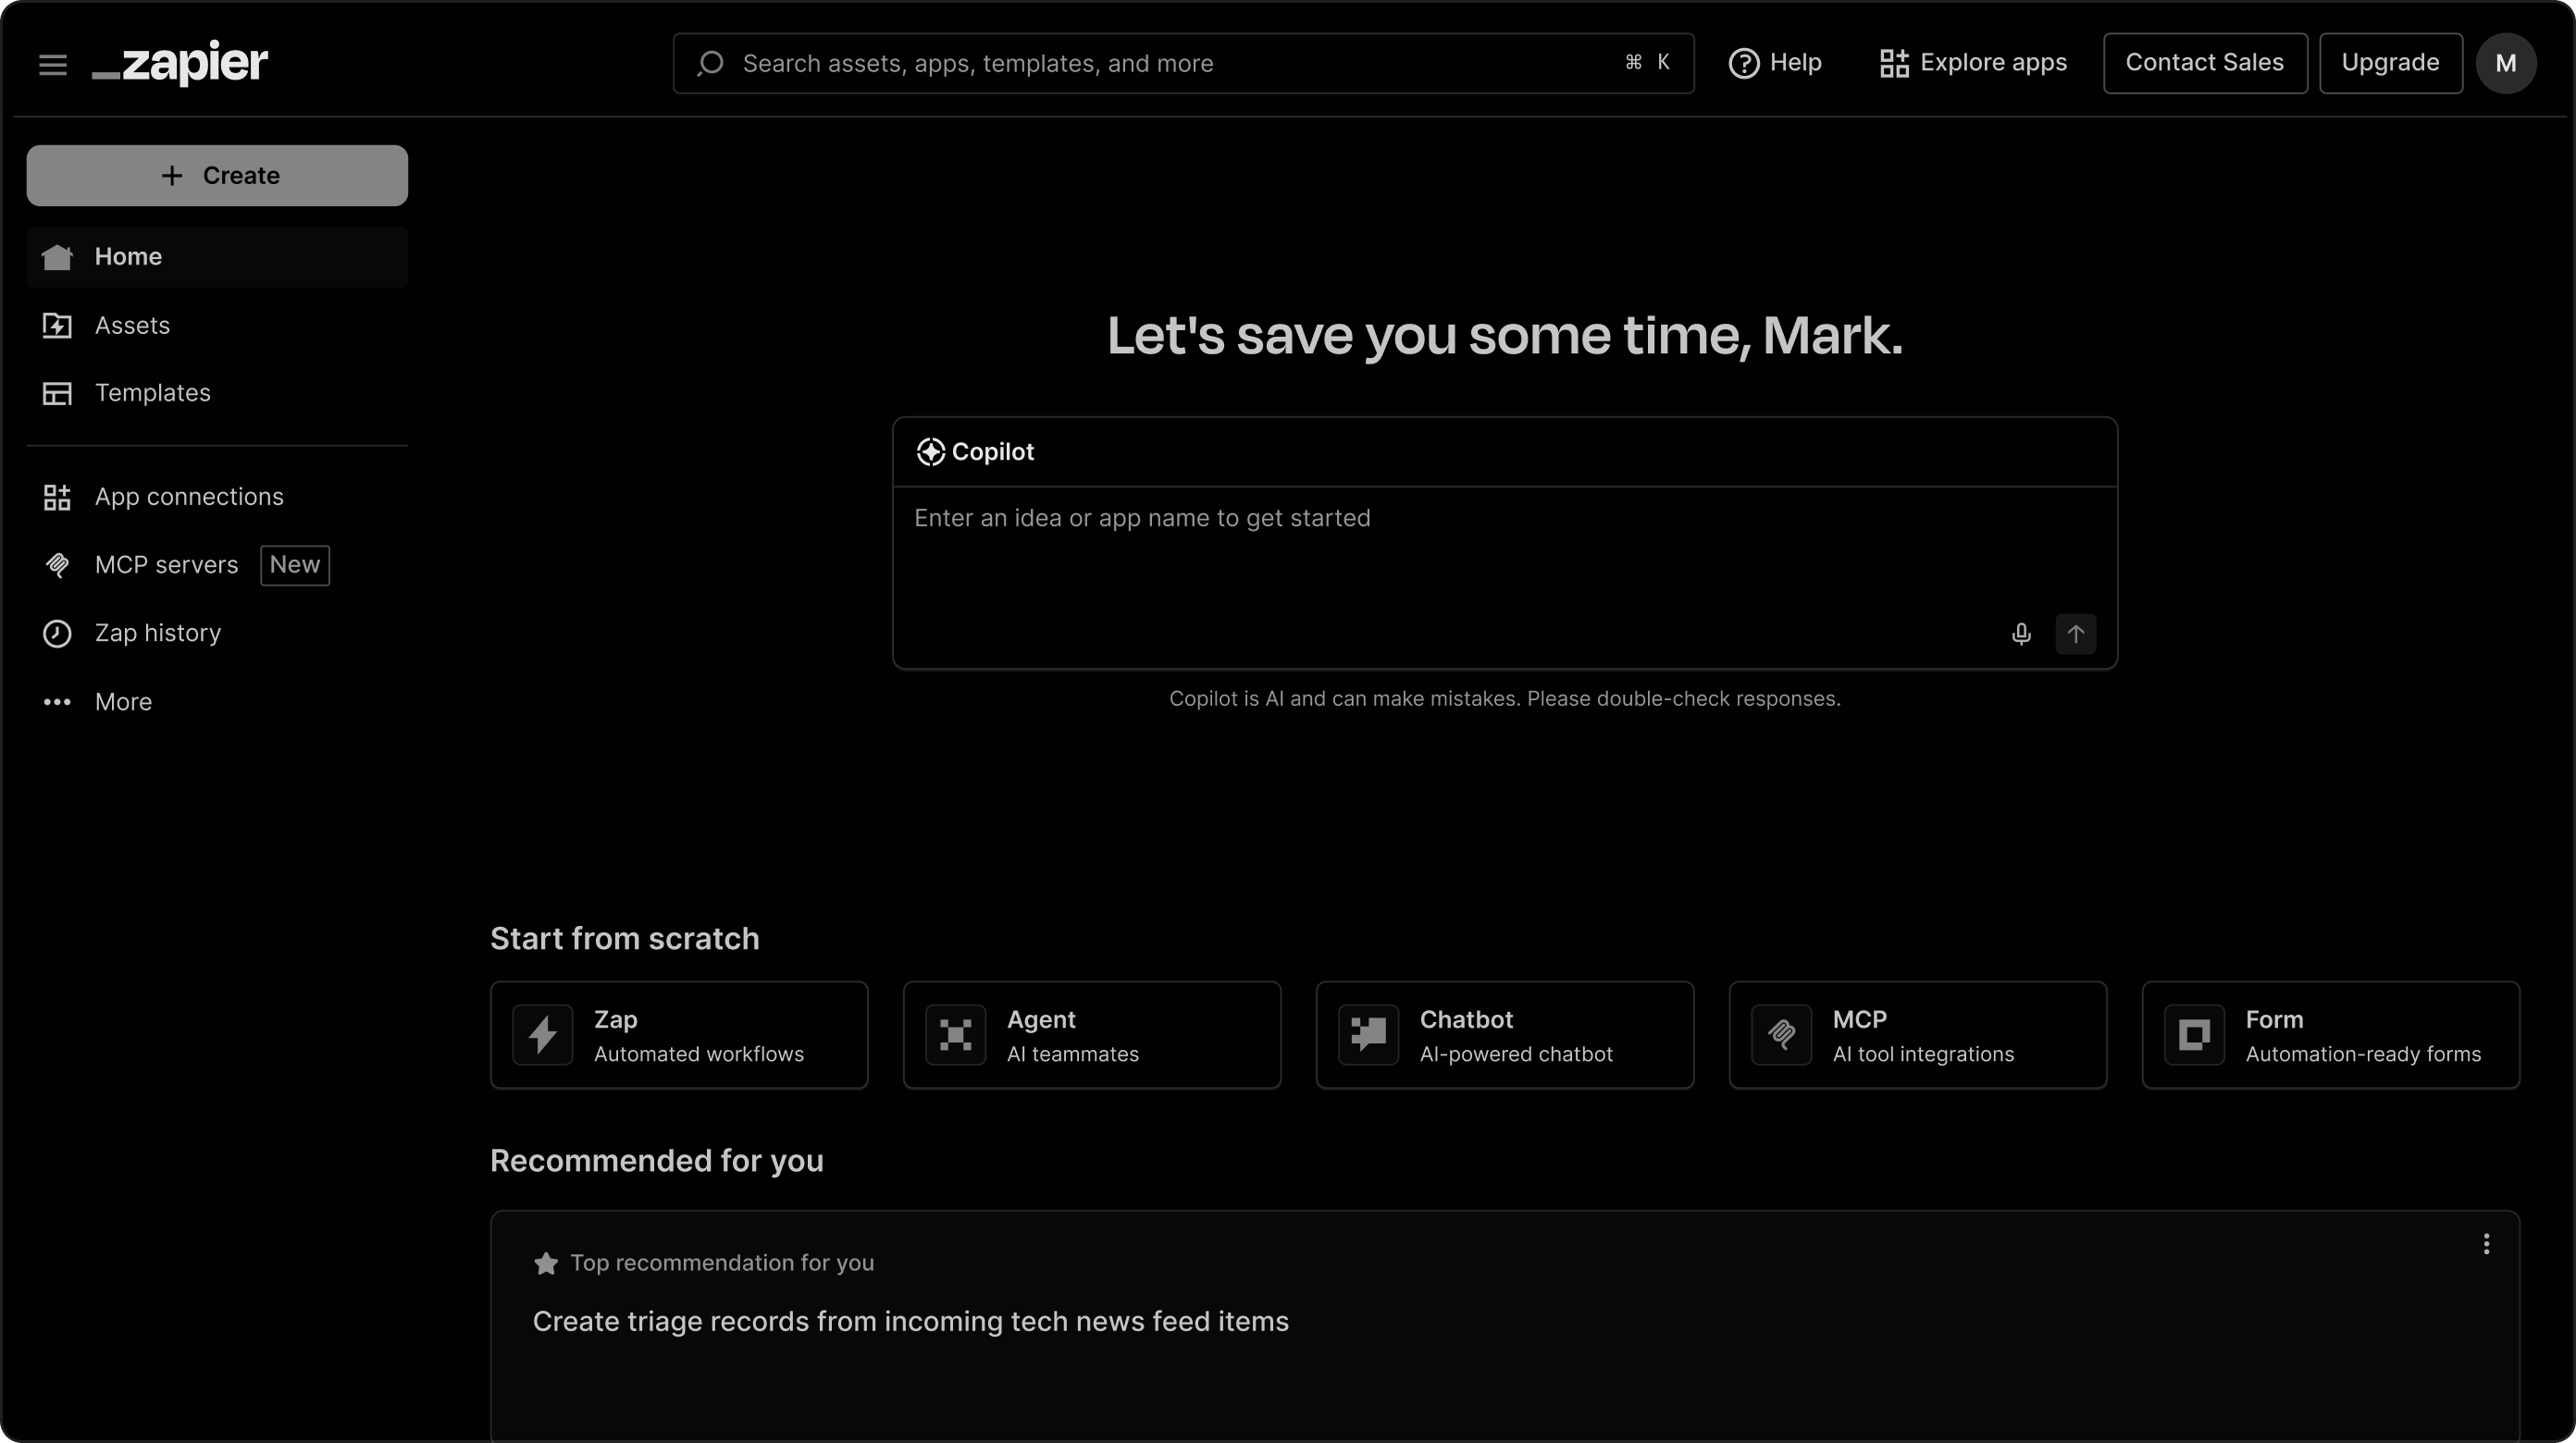
Task: Open the Explore apps link
Action: (1973, 63)
